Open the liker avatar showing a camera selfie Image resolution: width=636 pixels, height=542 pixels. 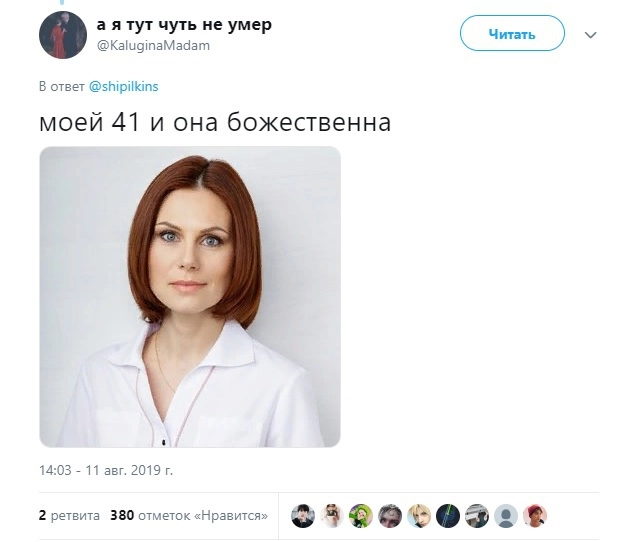click(332, 516)
